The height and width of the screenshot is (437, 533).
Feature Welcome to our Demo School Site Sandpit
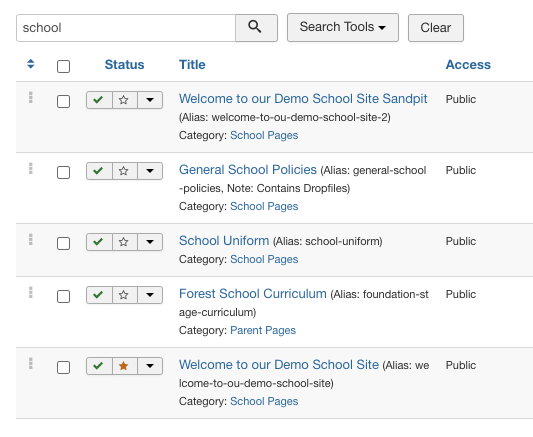click(x=125, y=100)
